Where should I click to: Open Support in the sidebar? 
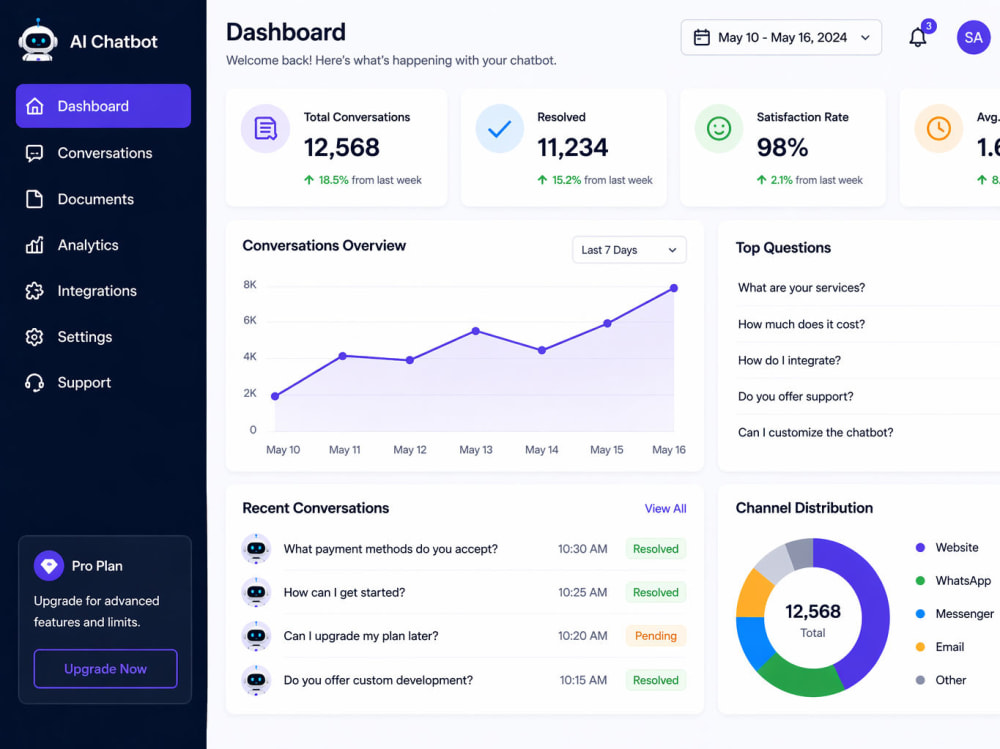(103, 383)
